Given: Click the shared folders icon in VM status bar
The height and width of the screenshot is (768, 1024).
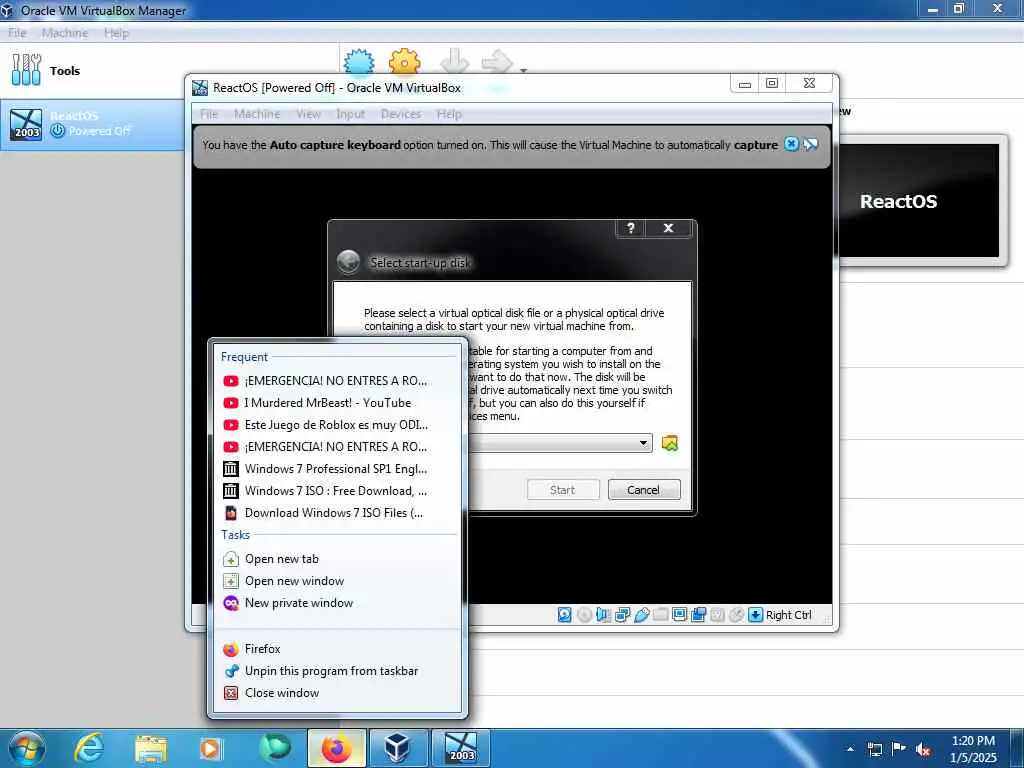Looking at the screenshot, I should [660, 615].
